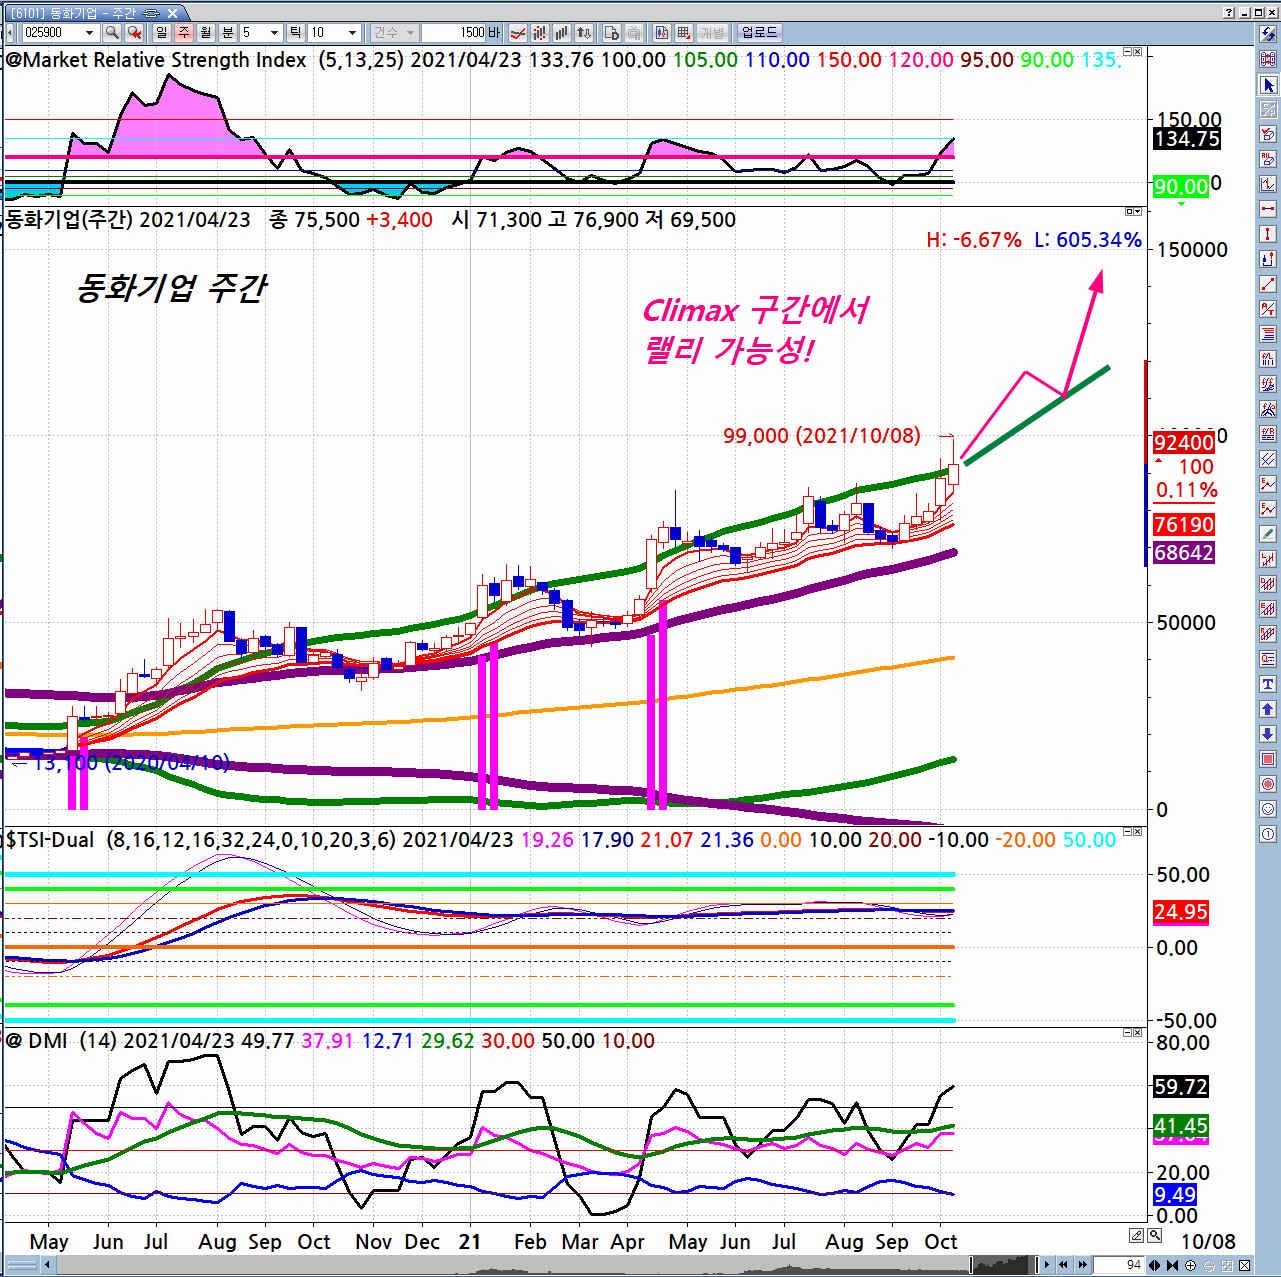The height and width of the screenshot is (1277, 1281).
Task: Select the vertical line drawing tool
Action: [1268, 235]
